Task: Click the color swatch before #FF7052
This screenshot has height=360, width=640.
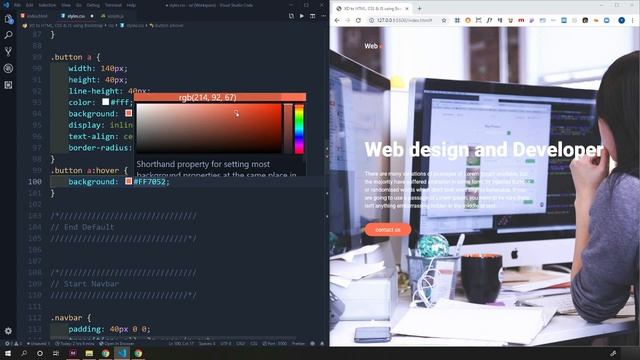Action: [x=129, y=181]
